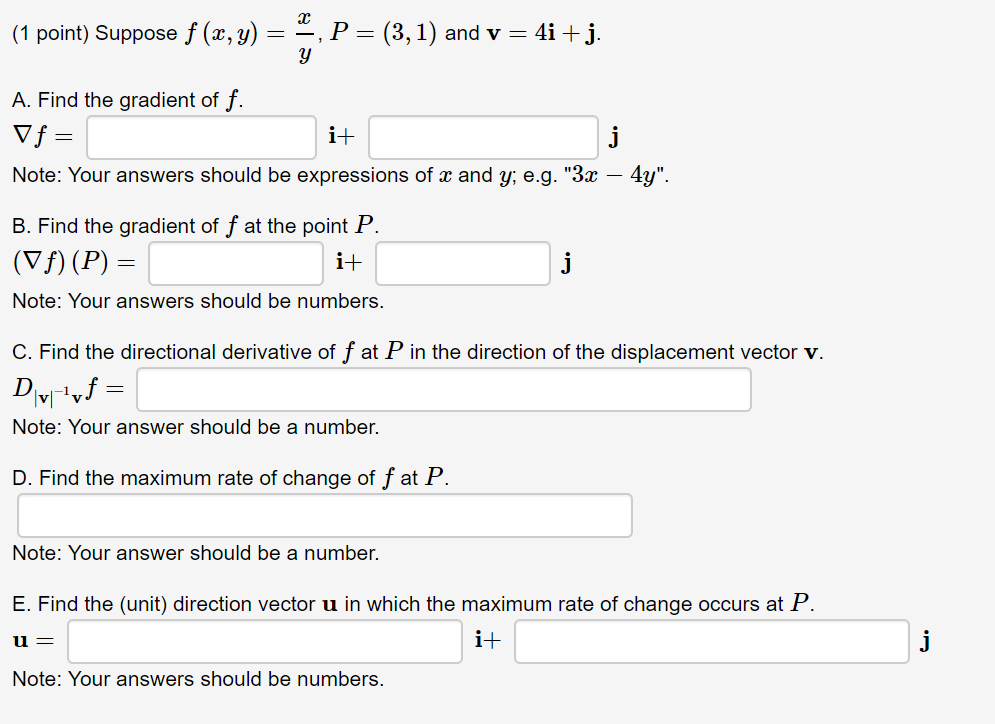Click the ∇f j-component answer box

[483, 137]
